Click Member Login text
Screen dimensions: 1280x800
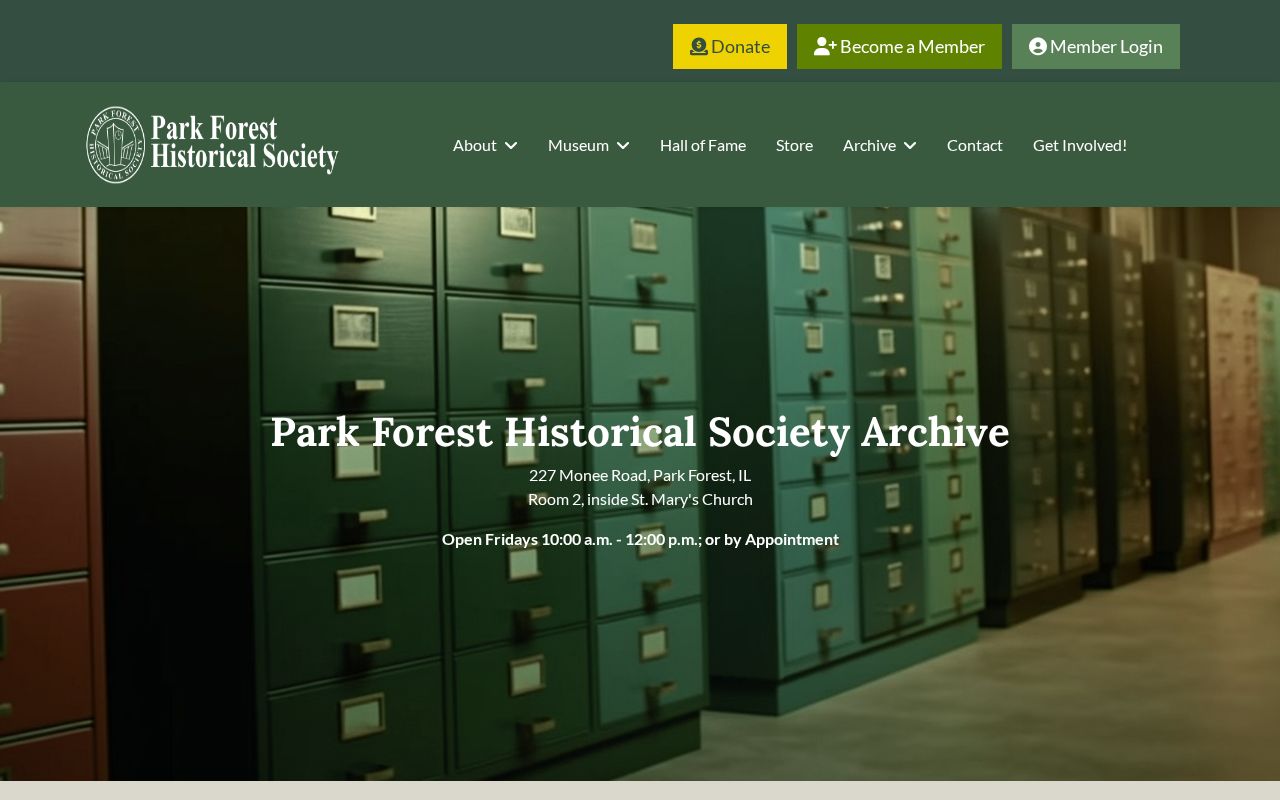tap(1106, 47)
